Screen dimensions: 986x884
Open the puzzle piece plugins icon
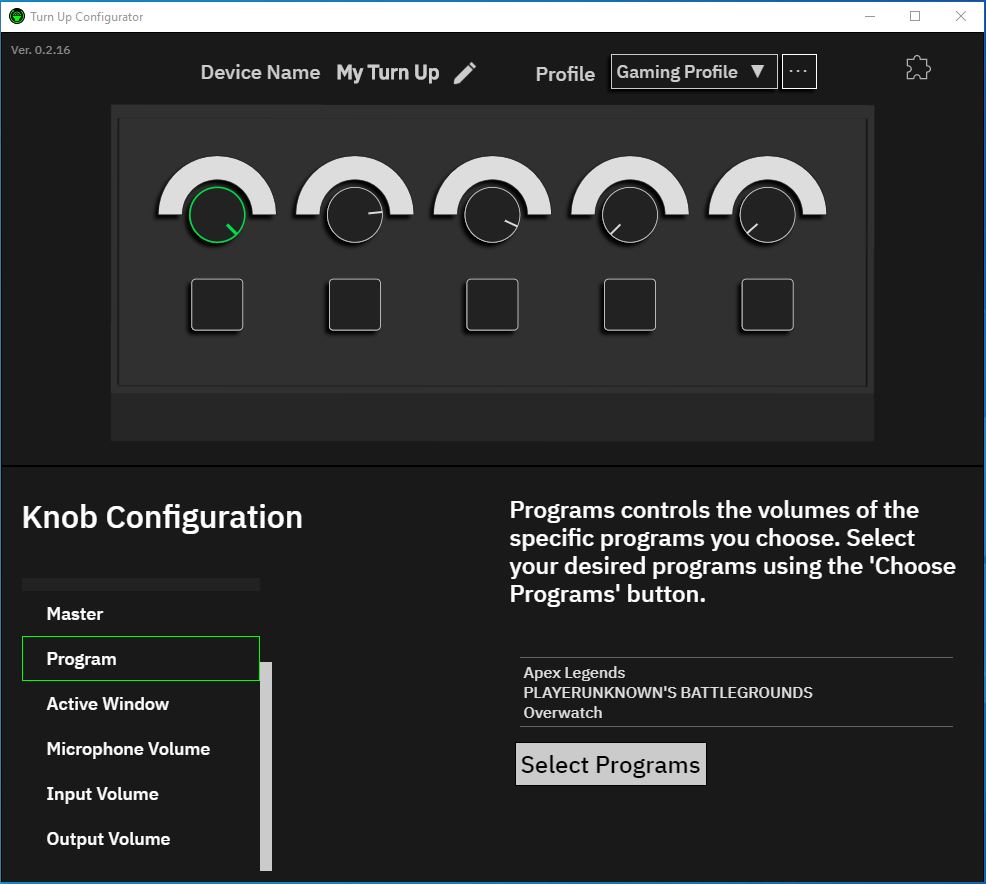point(917,68)
